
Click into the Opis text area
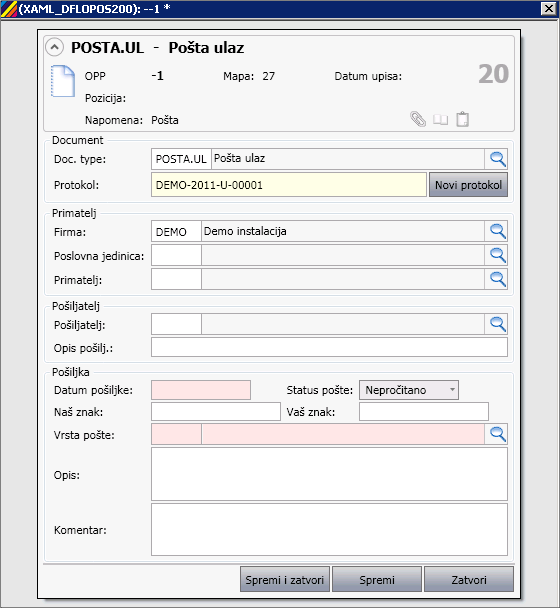click(329, 474)
